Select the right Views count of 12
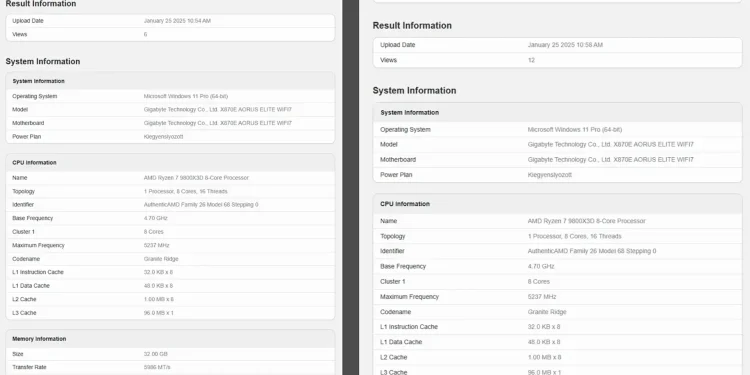 click(x=531, y=60)
